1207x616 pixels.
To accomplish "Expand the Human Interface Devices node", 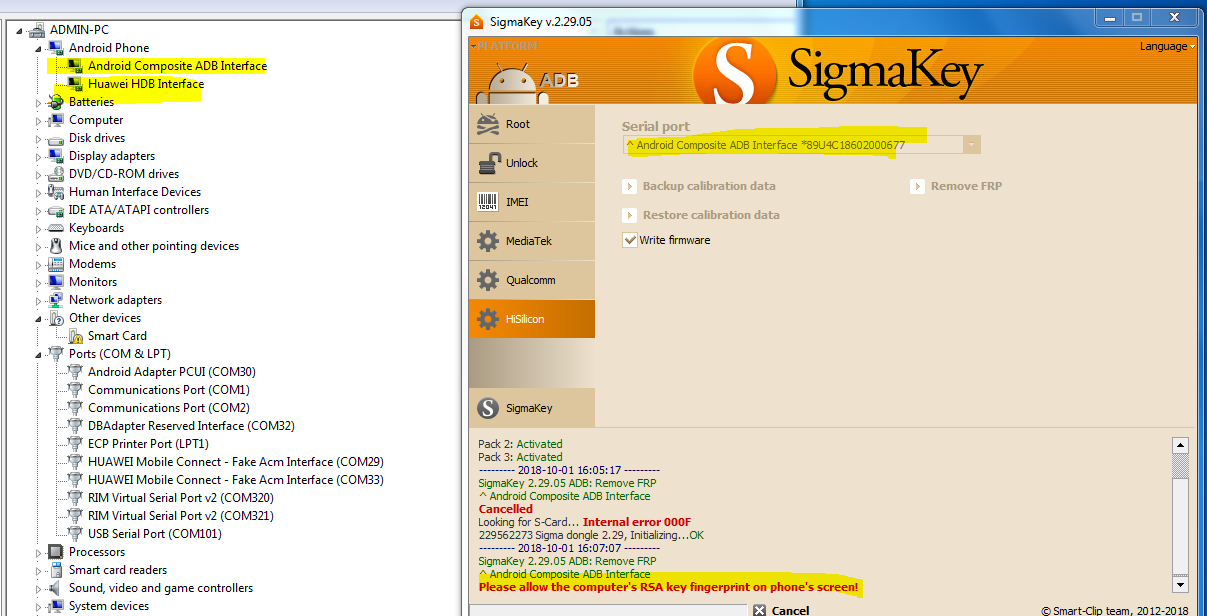I will click(39, 192).
